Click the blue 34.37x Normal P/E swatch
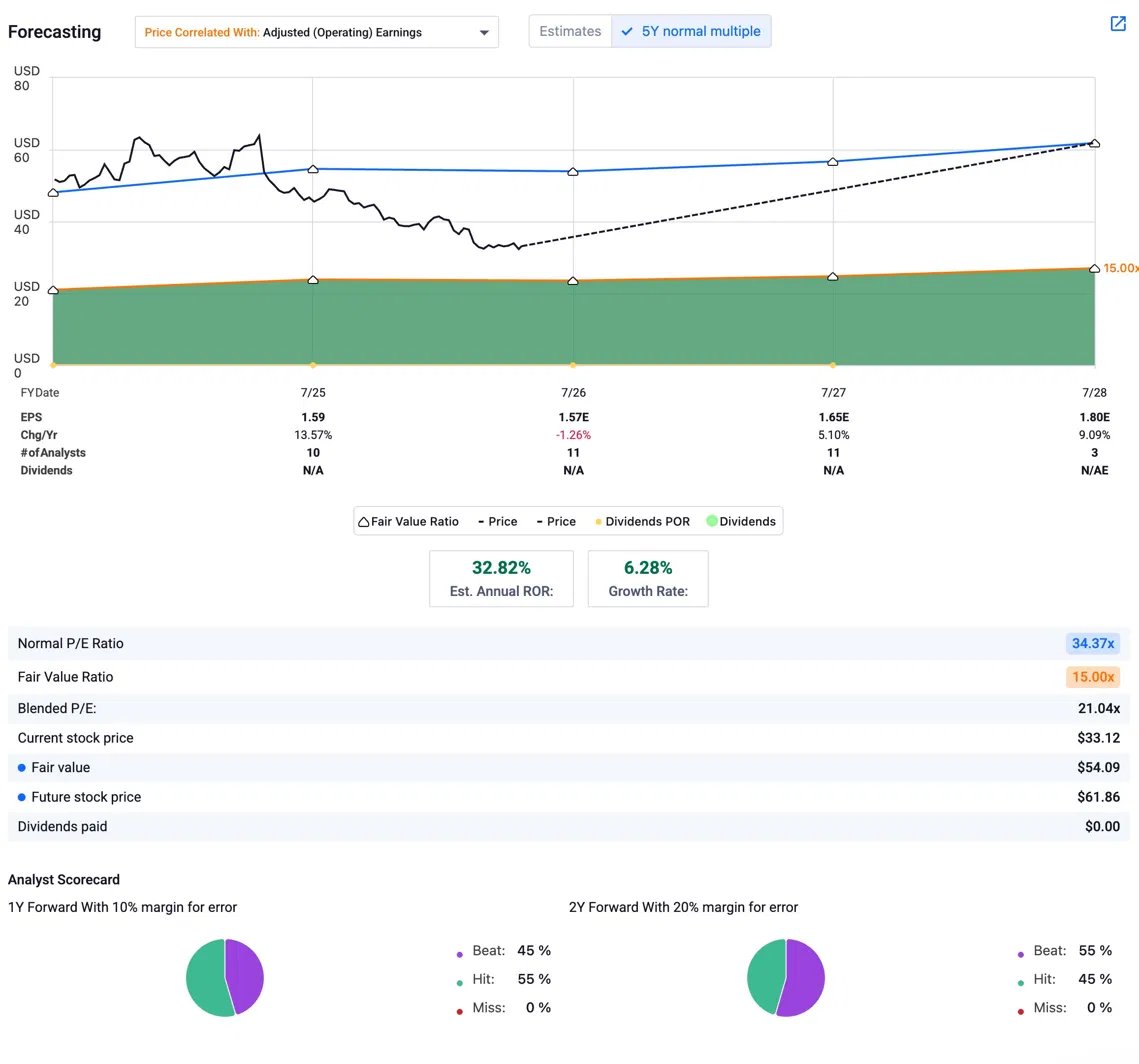The height and width of the screenshot is (1064, 1139). (1093, 643)
